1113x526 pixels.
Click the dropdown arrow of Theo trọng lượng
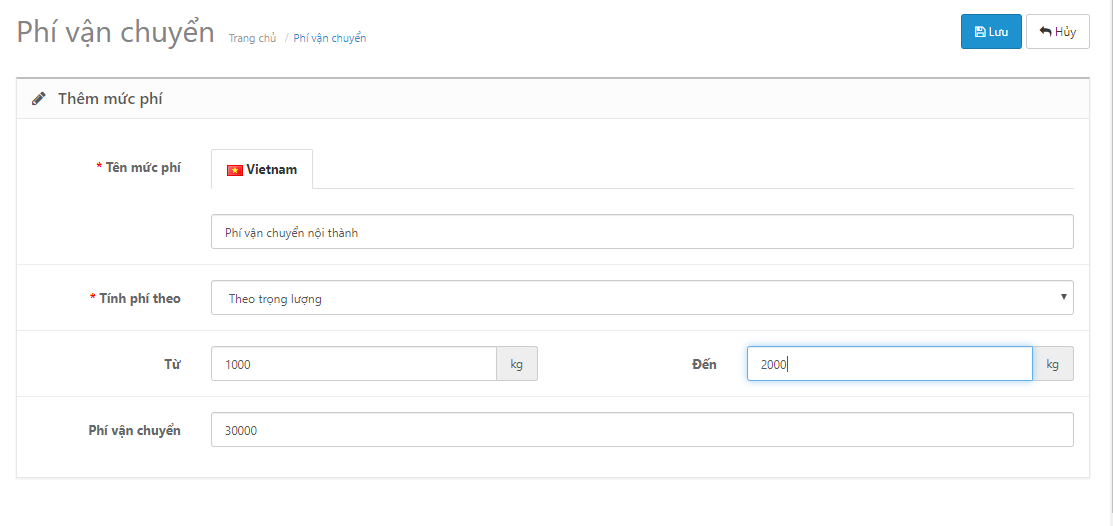(1063, 297)
